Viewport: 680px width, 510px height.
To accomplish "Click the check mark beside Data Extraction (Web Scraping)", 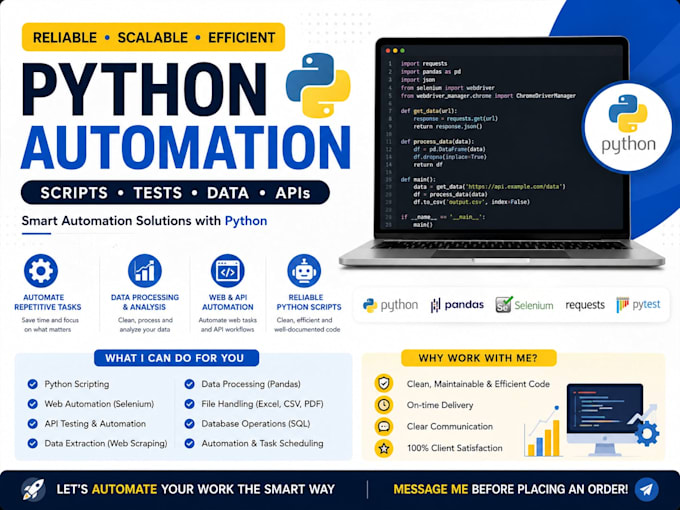I will pyautogui.click(x=33, y=443).
